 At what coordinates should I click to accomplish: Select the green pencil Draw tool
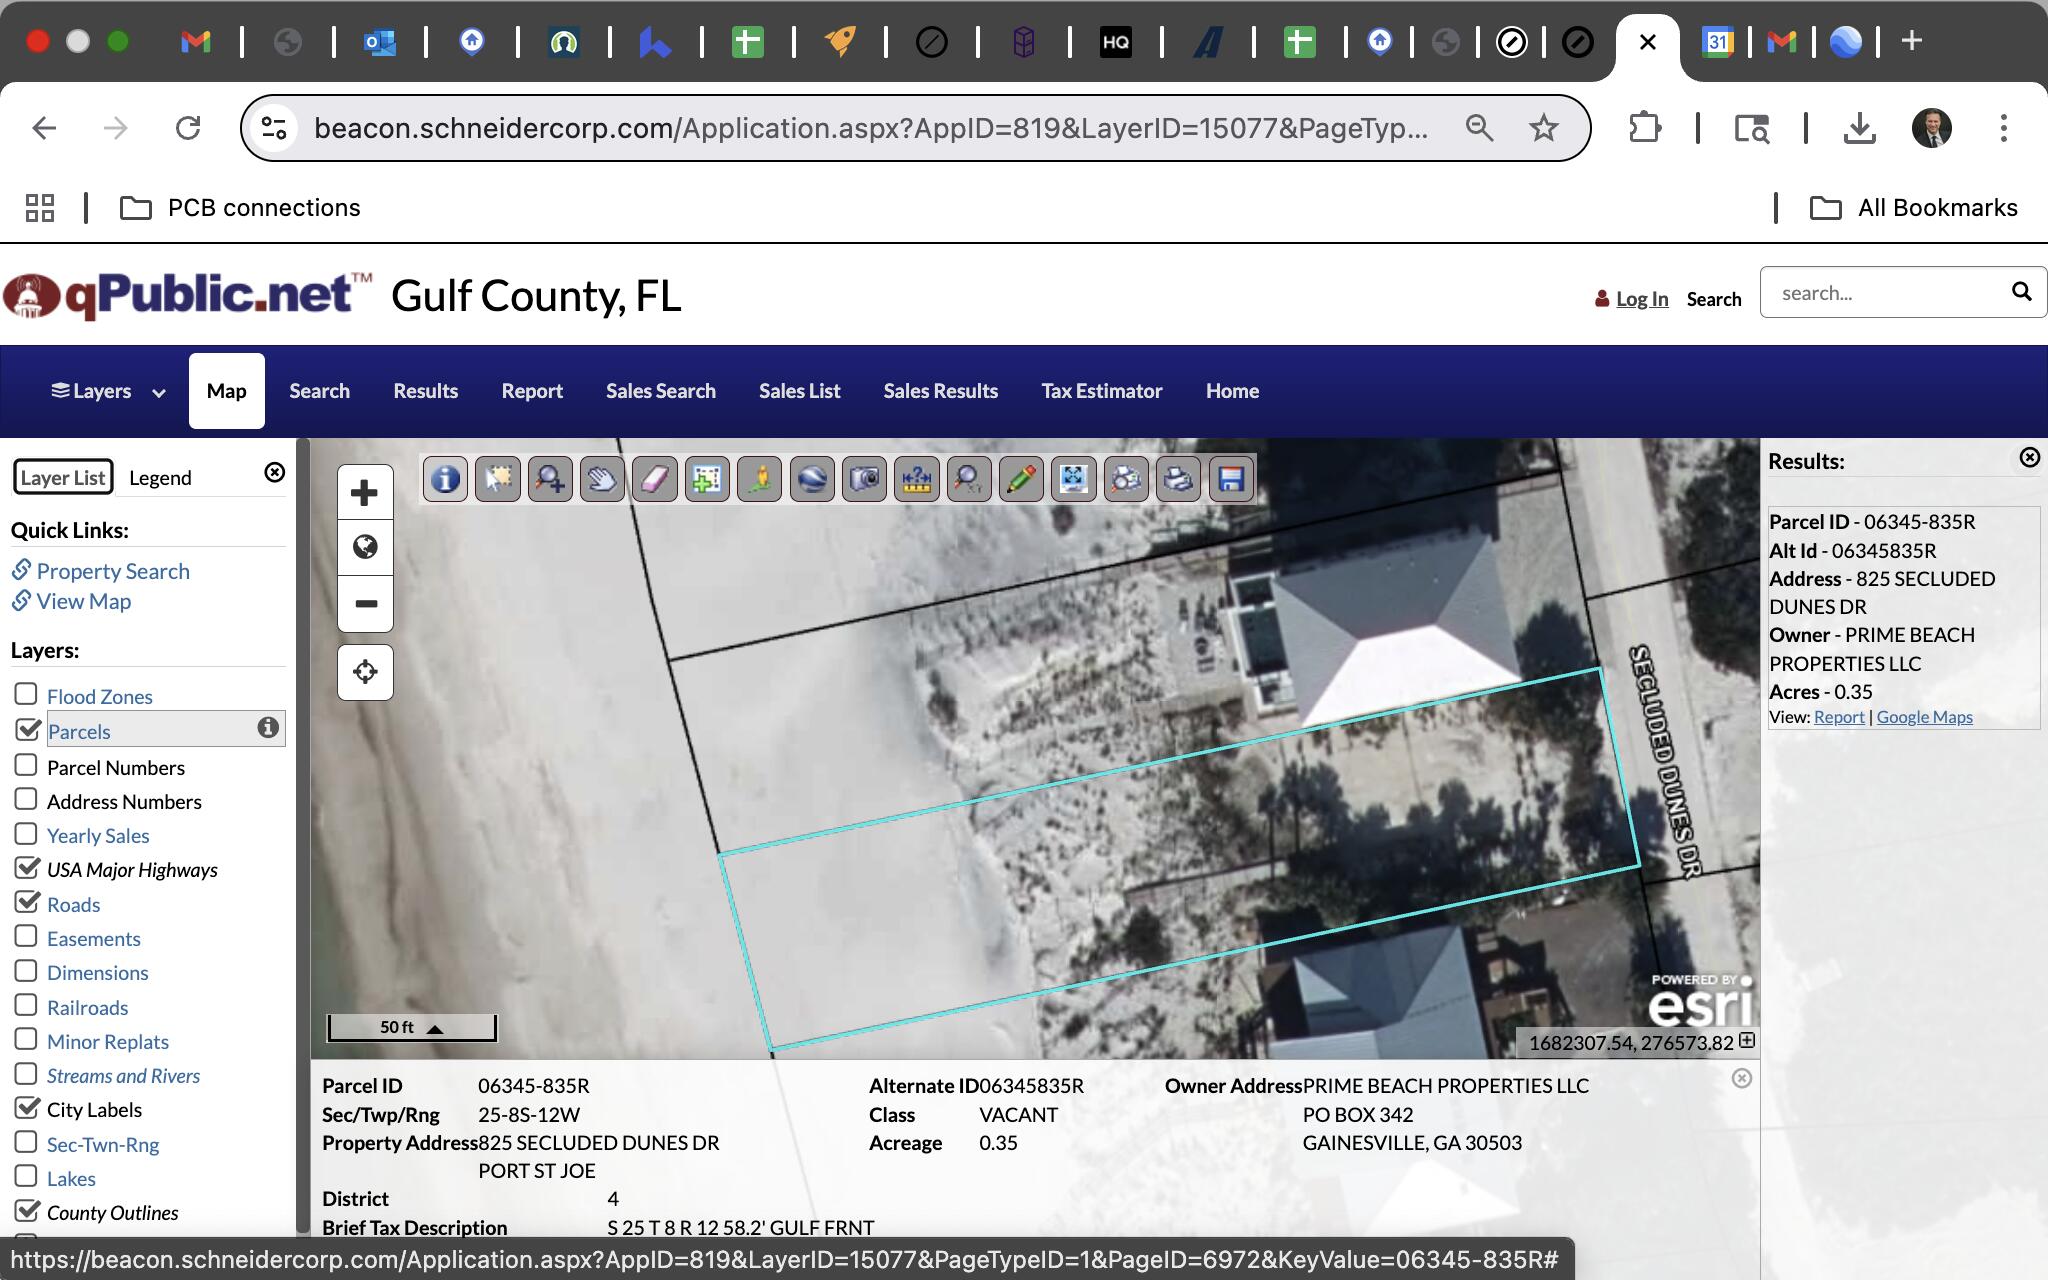pos(1021,479)
